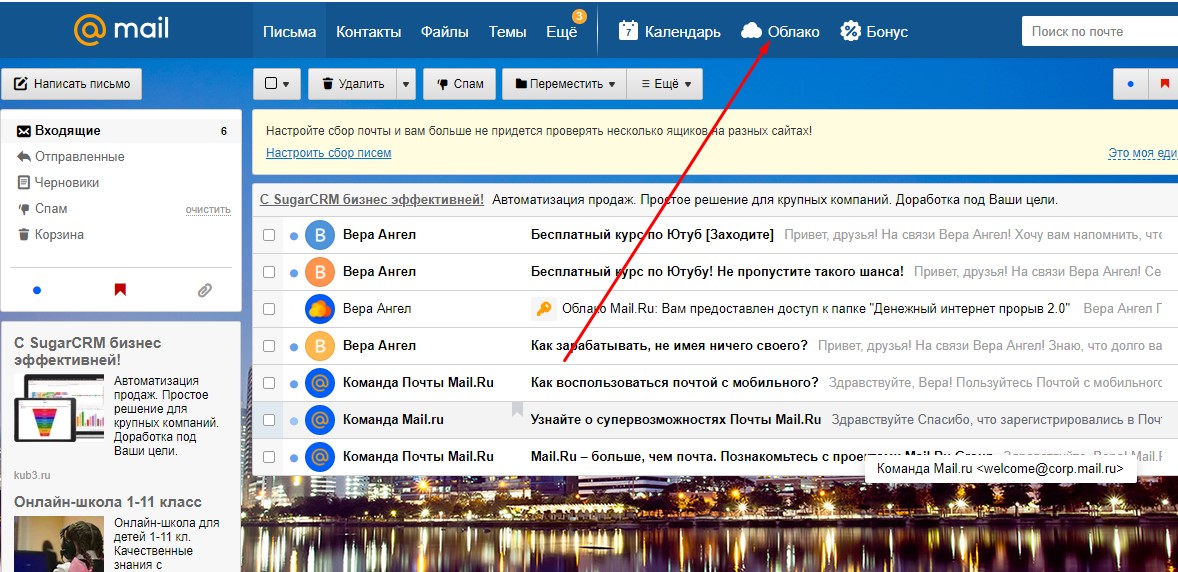Click avatar of Как зарабатывать email
The image size is (1178, 572).
[319, 346]
